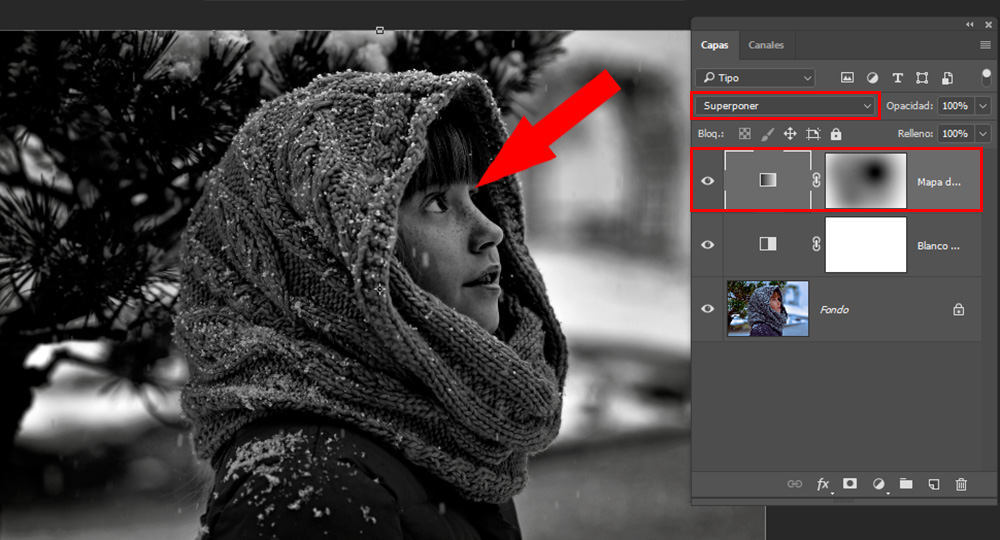Hide the Fondo layer
The width and height of the screenshot is (1000, 540).
(707, 309)
